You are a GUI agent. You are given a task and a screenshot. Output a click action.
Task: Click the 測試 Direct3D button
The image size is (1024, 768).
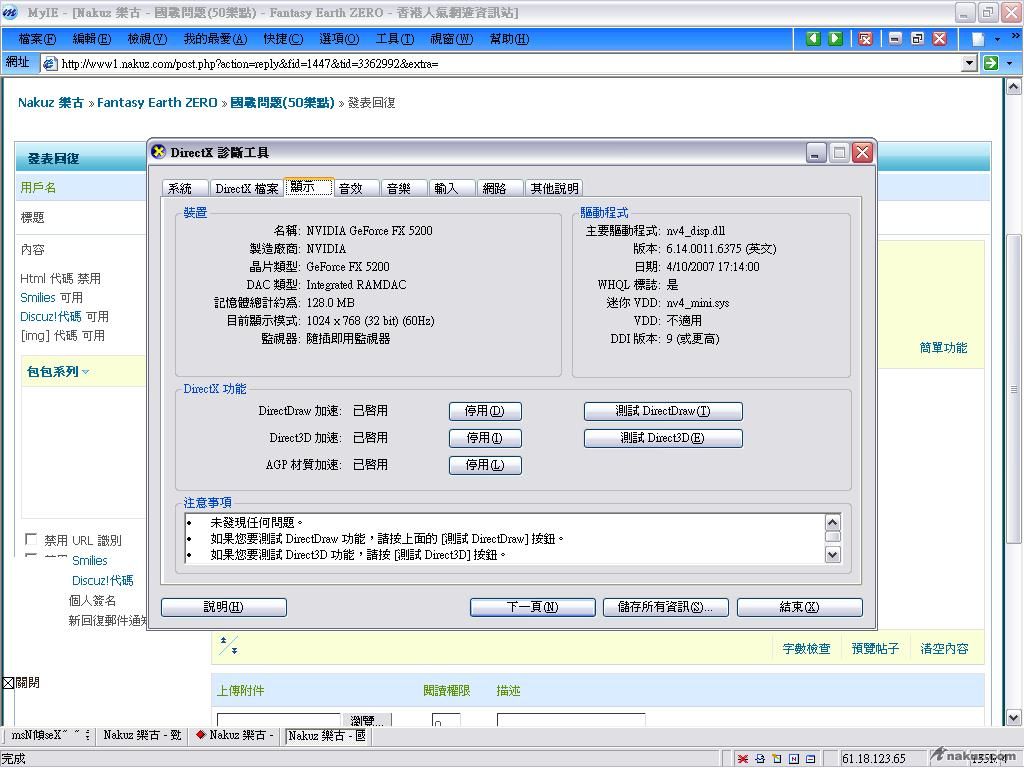(662, 438)
